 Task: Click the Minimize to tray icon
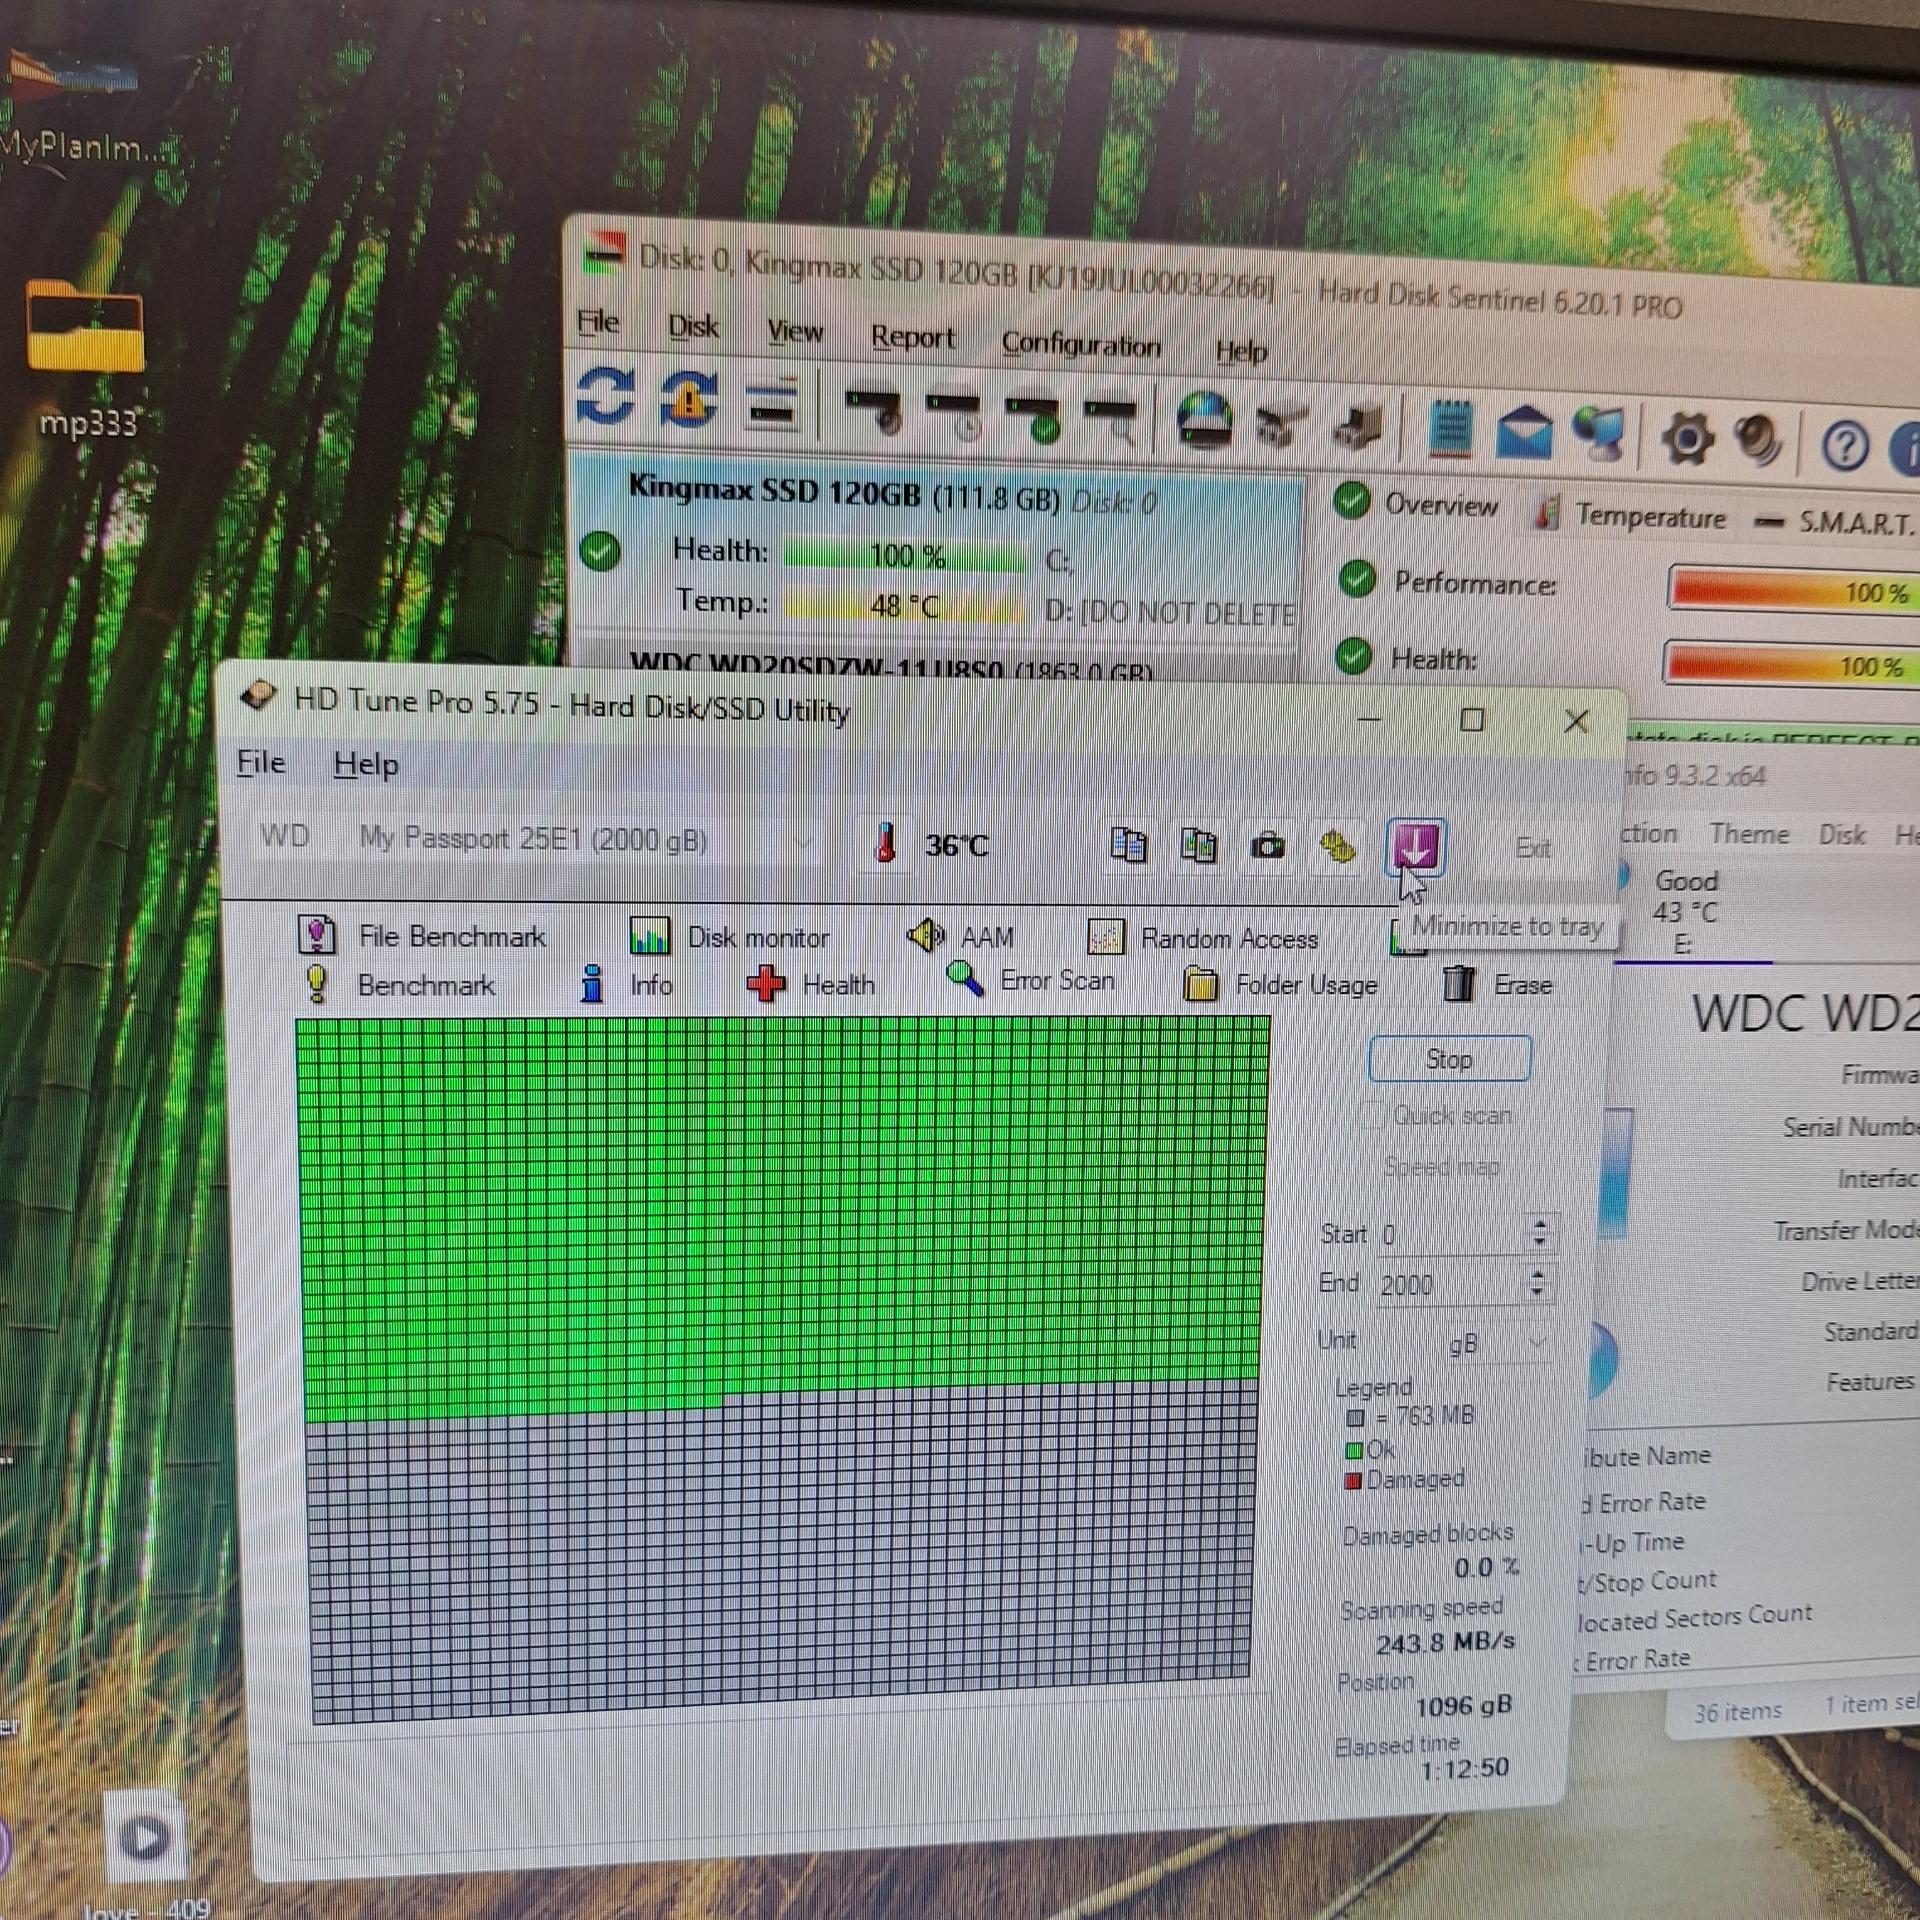1415,847
